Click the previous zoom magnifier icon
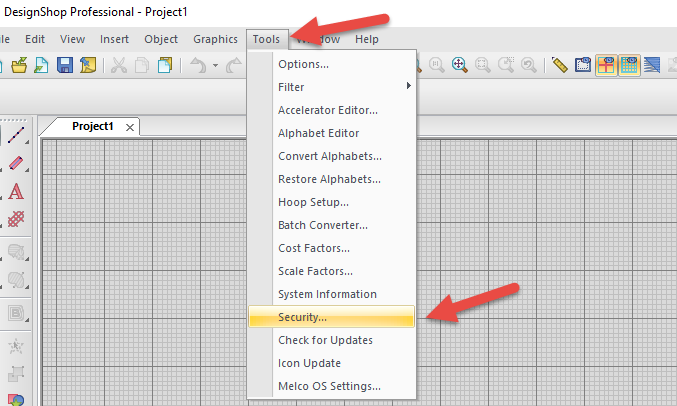 (528, 66)
